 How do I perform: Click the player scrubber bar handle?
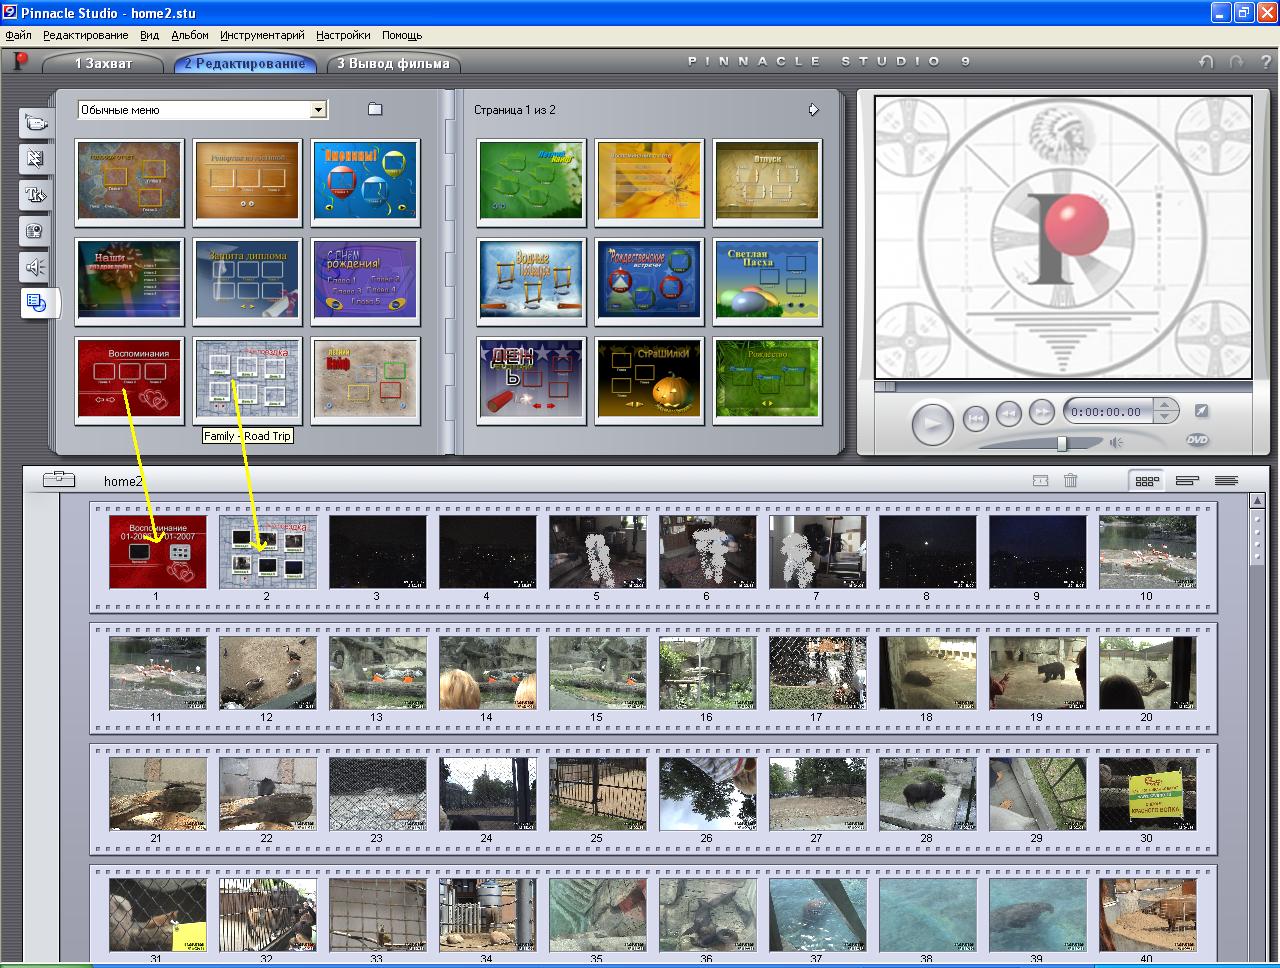tap(886, 386)
